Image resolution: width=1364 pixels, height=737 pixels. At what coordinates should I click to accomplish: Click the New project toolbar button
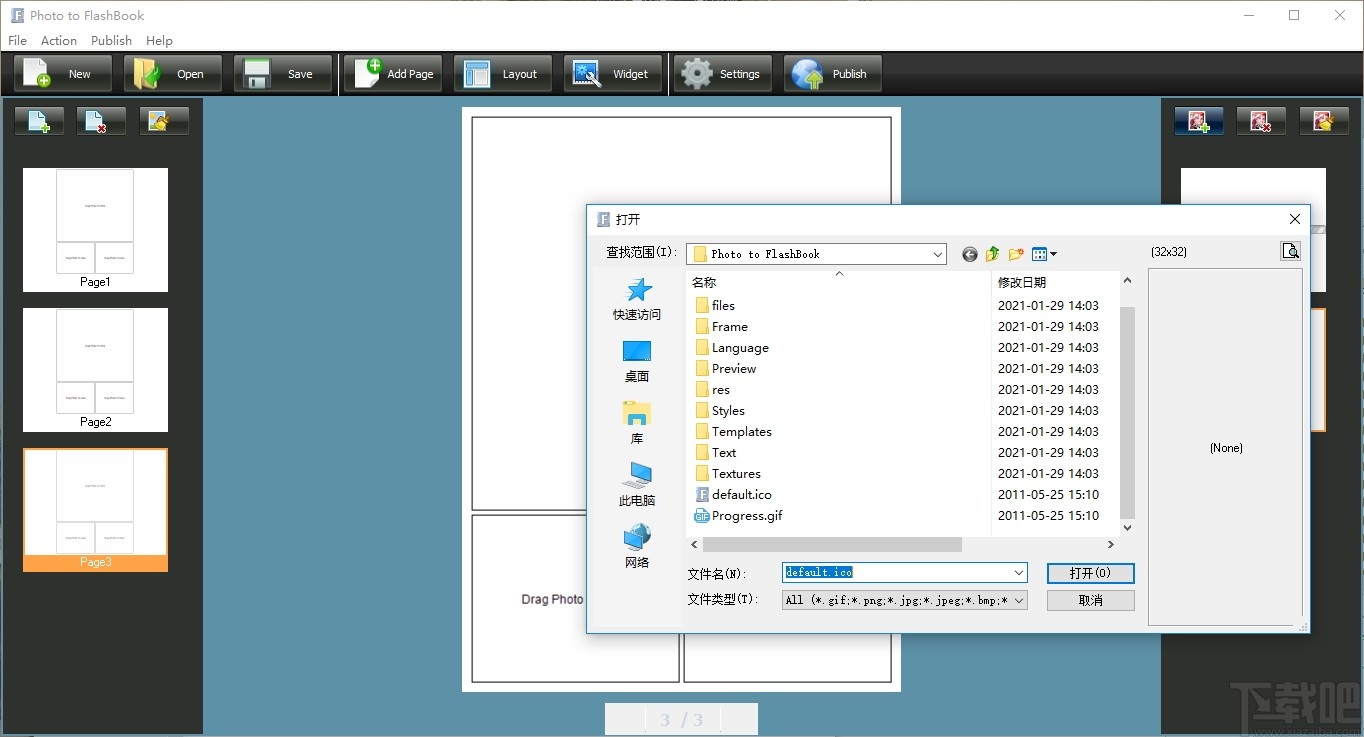click(63, 74)
